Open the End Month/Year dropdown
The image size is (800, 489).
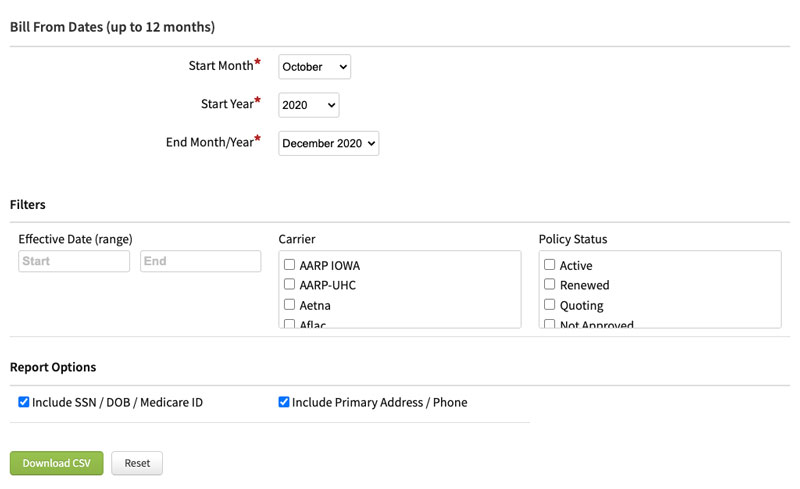[329, 143]
